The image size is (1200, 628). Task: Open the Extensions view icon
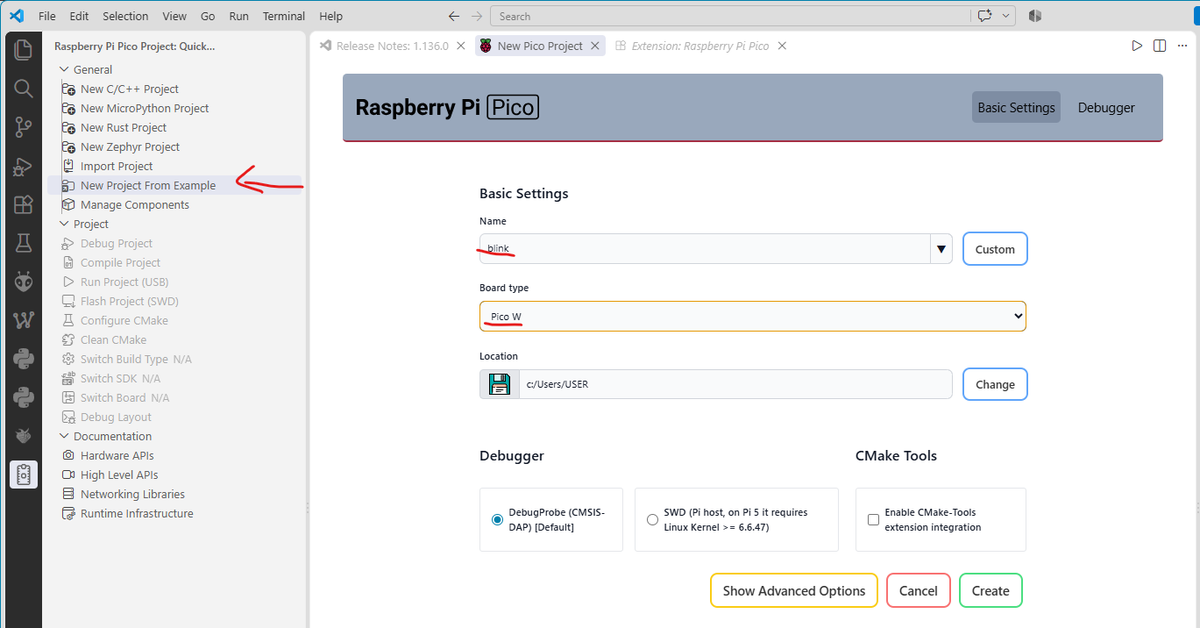tap(22, 204)
